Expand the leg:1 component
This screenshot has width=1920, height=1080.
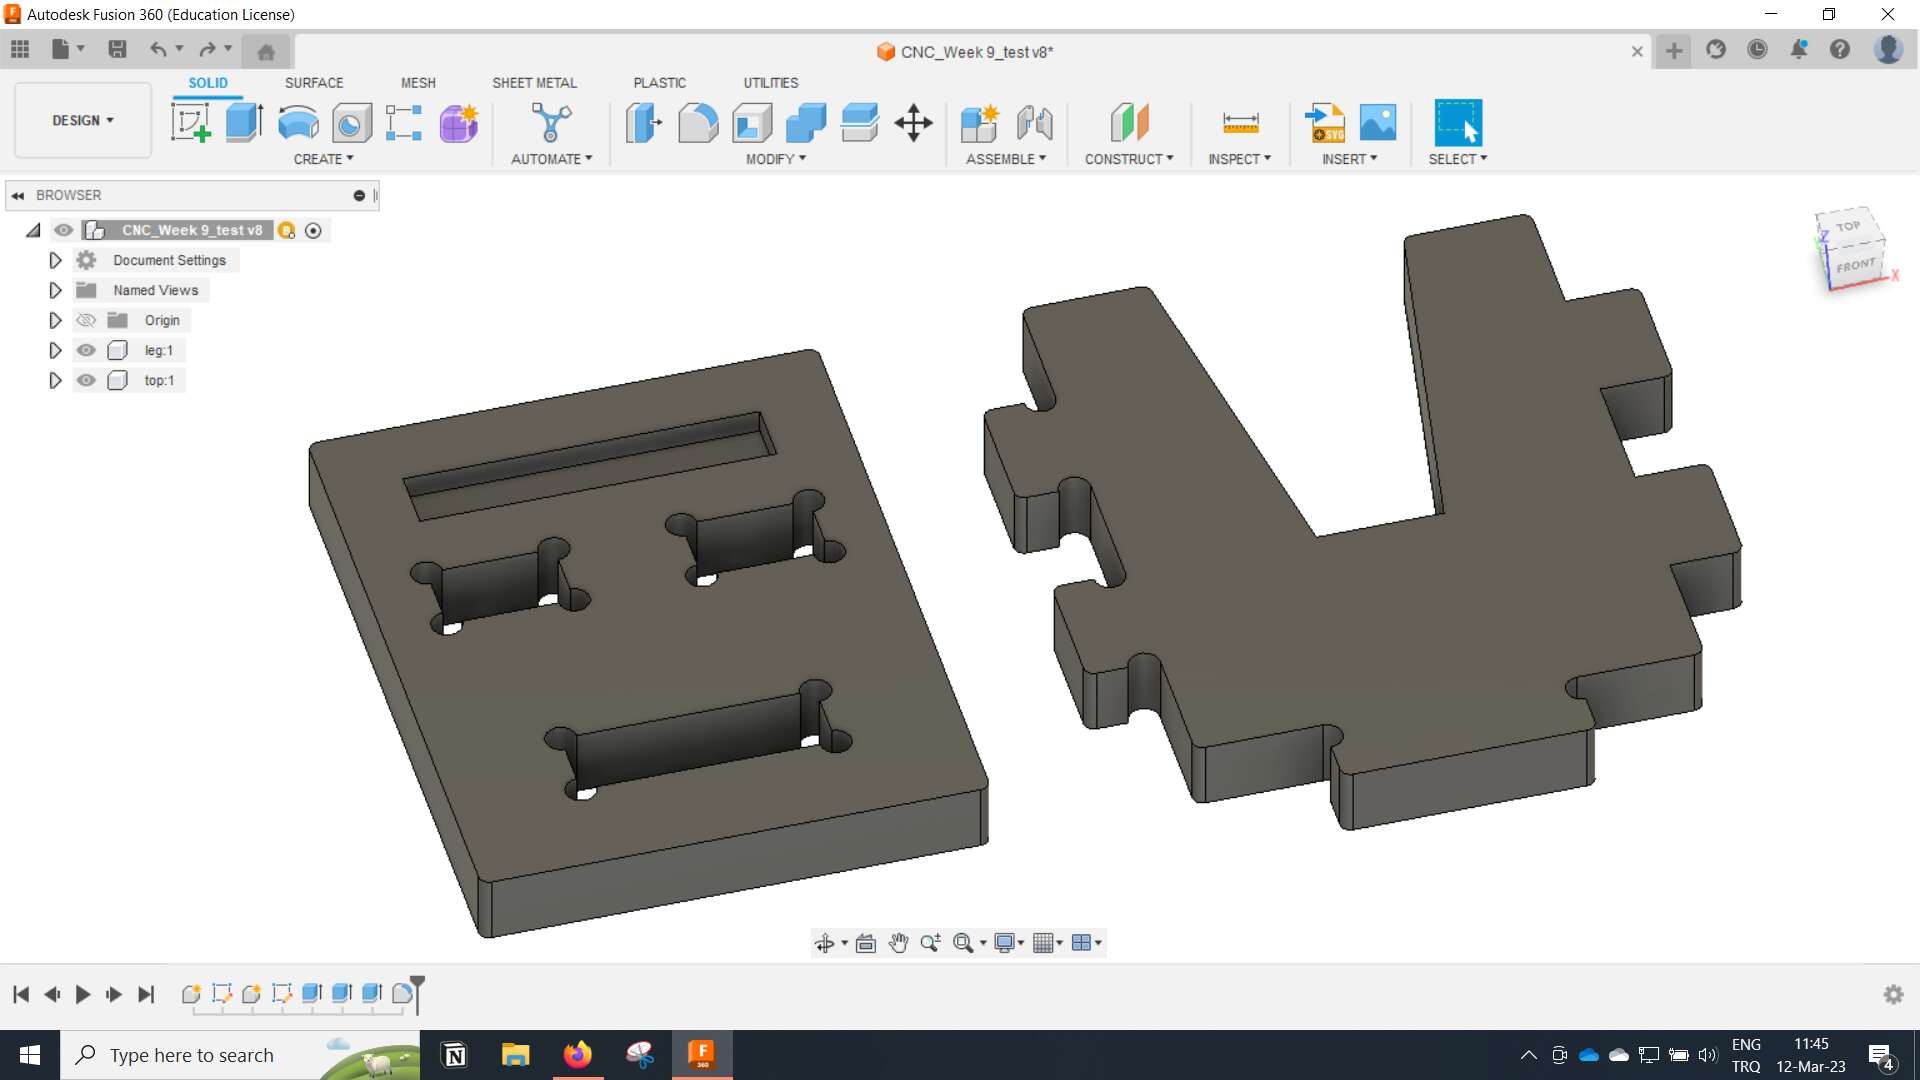tap(55, 350)
